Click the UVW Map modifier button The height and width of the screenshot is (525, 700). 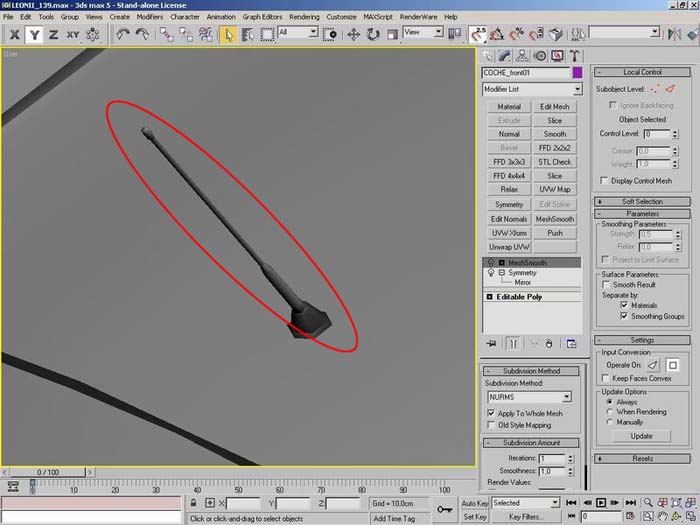click(x=554, y=189)
